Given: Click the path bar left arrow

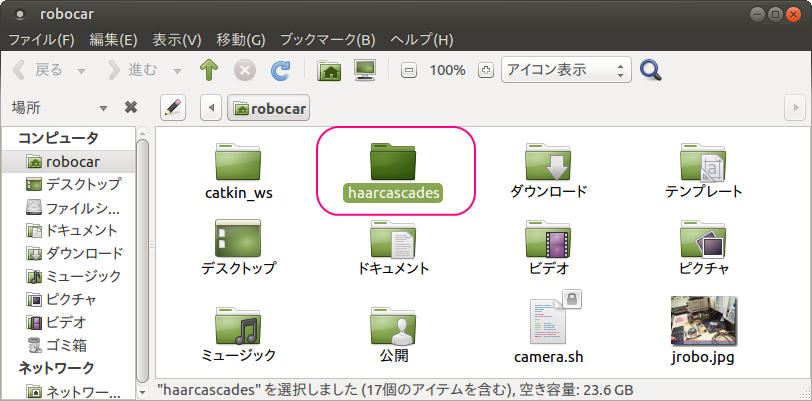Looking at the screenshot, I should coord(211,108).
